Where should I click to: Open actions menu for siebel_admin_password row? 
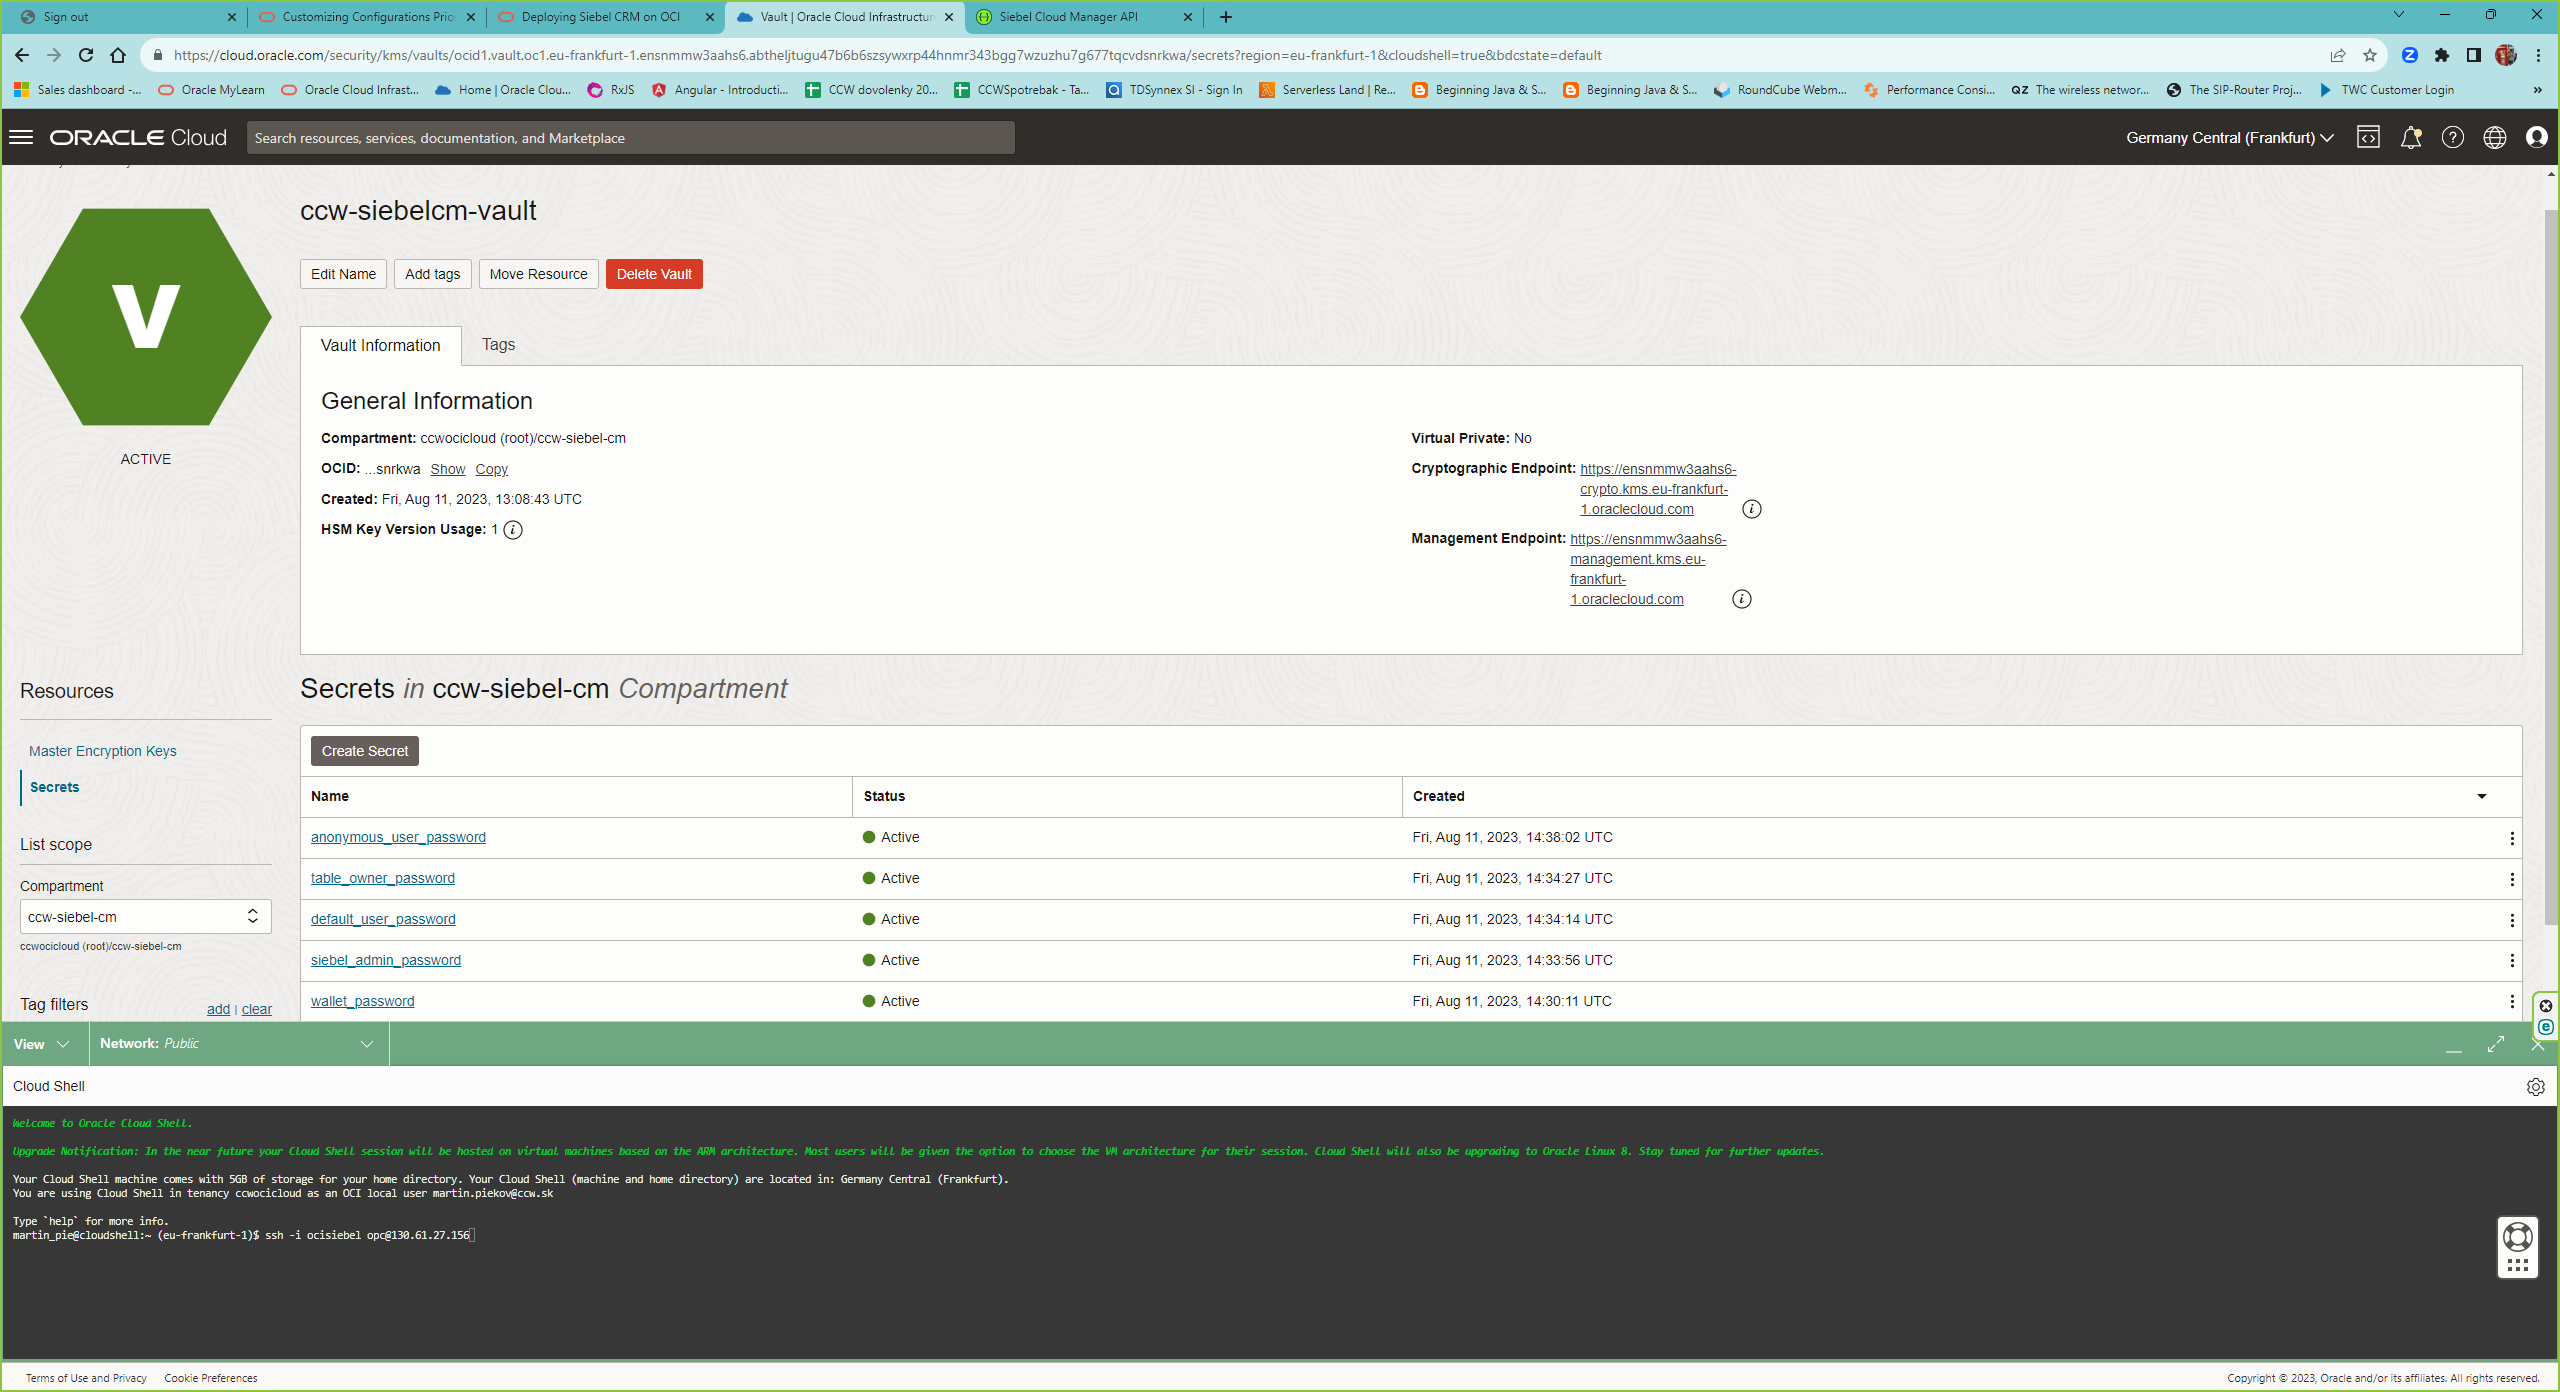click(x=2511, y=961)
